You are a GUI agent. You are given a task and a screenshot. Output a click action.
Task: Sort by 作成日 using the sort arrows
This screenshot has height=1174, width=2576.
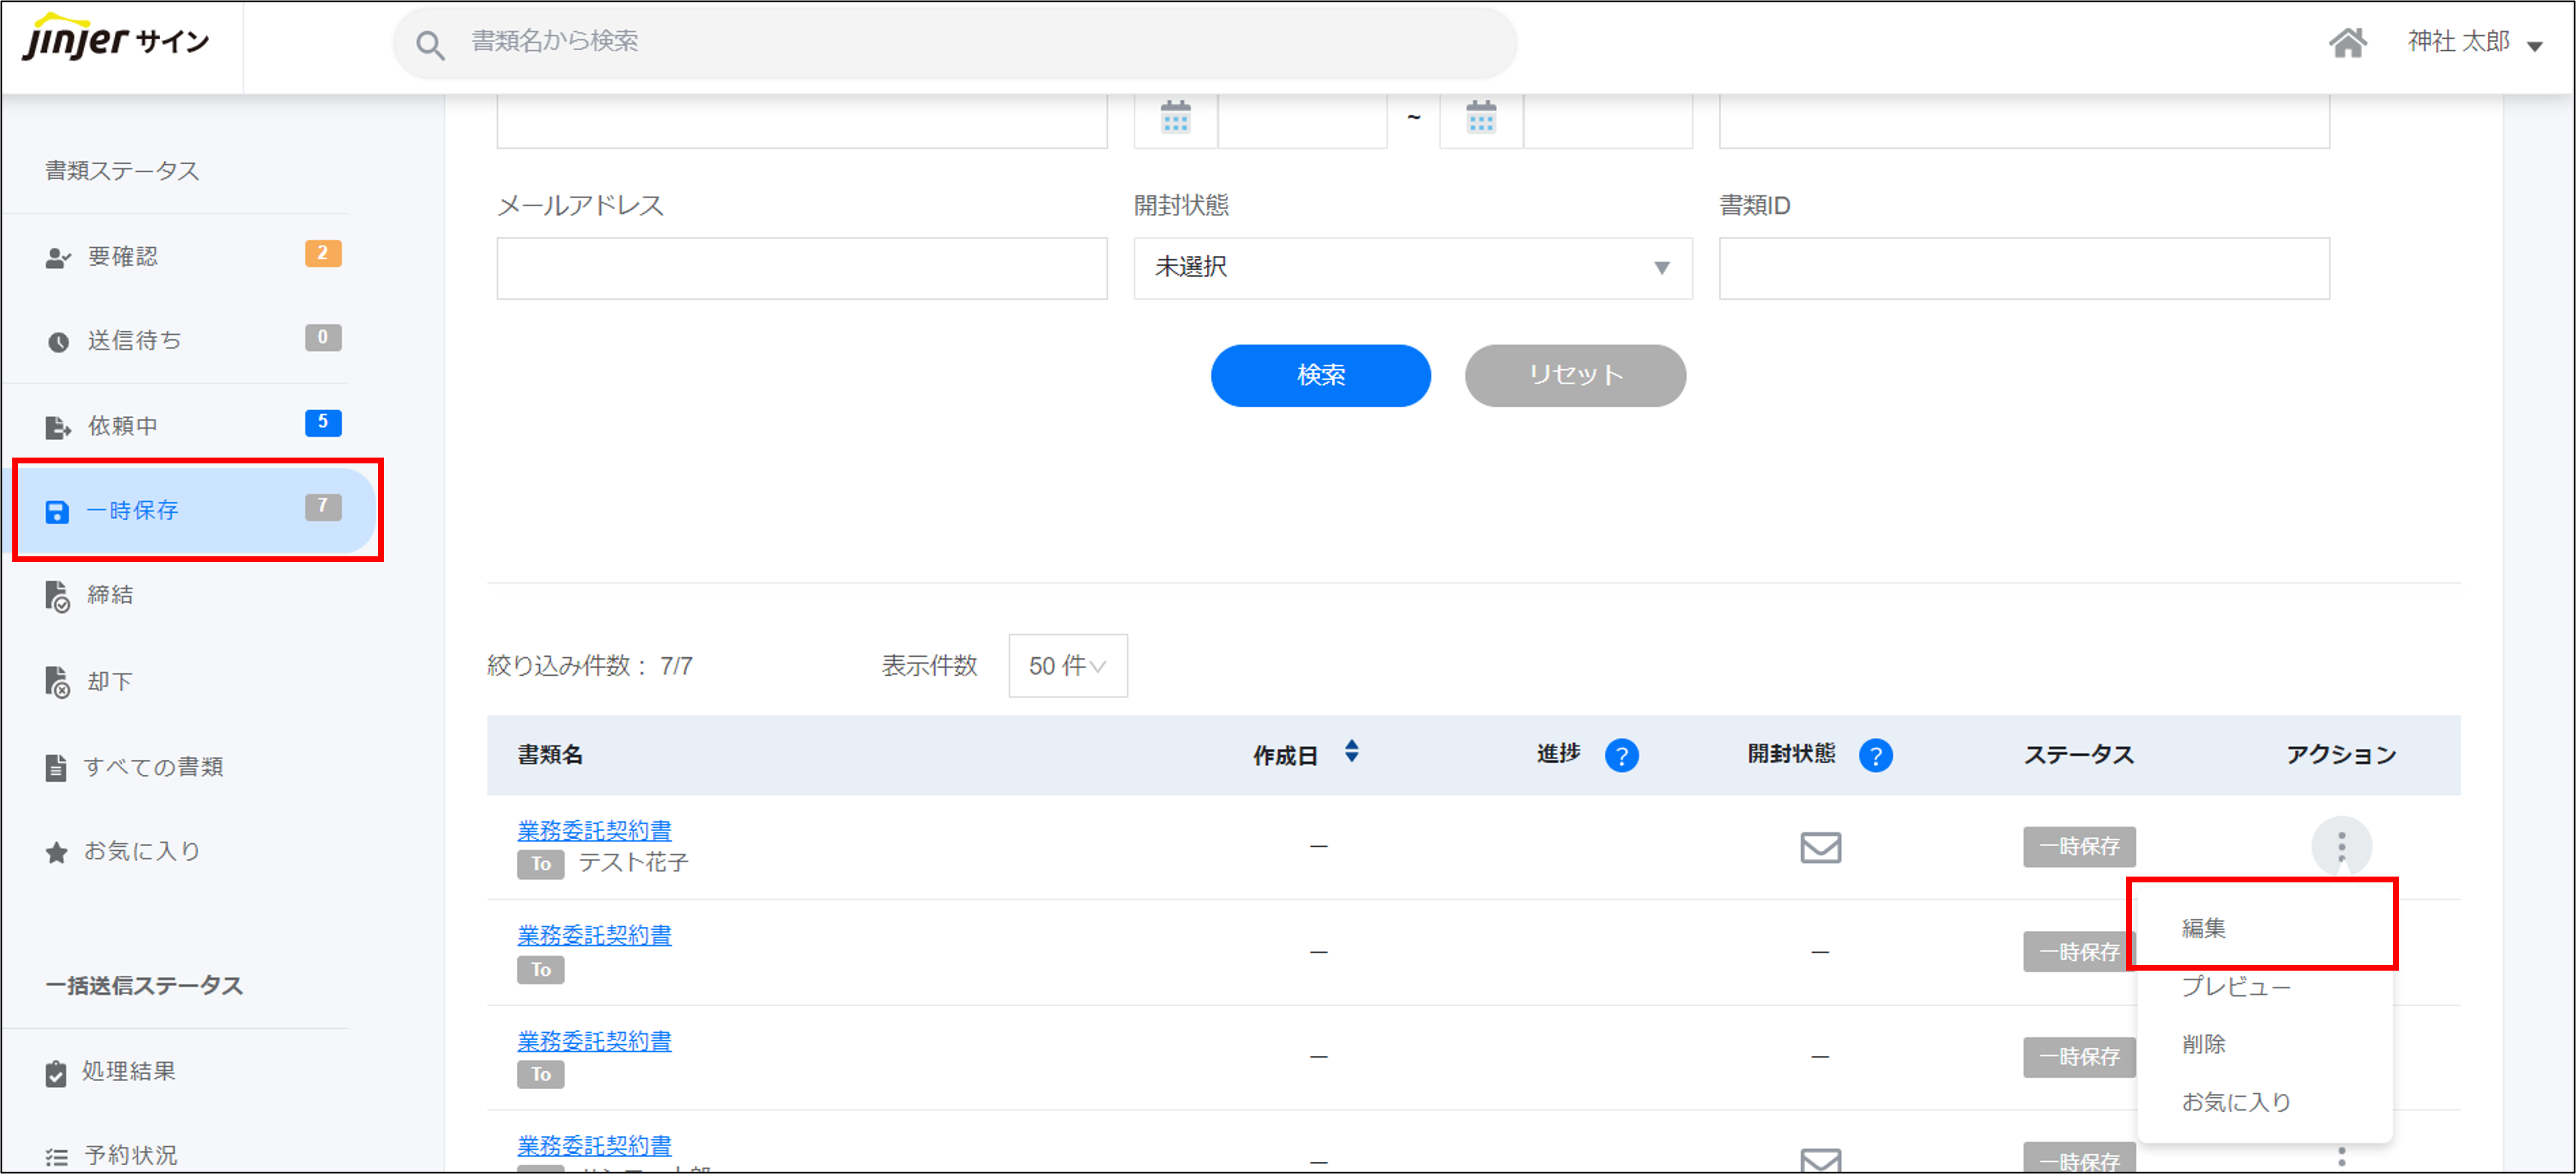tap(1351, 751)
